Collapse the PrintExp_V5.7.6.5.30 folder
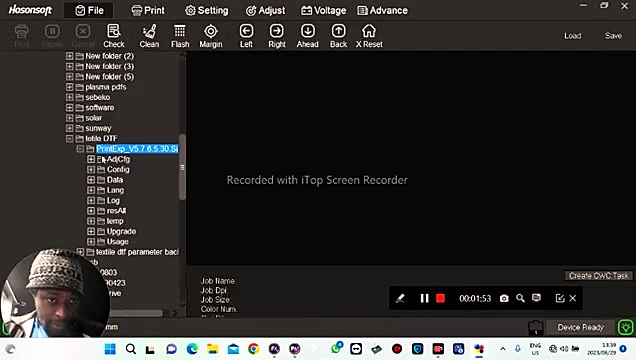This screenshot has height=360, width=636. [x=80, y=149]
